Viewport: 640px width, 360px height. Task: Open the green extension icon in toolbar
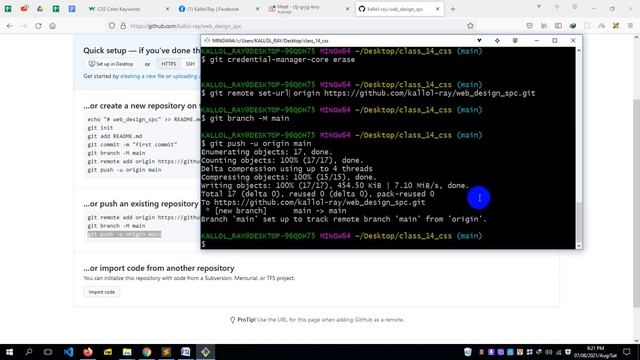[573, 26]
